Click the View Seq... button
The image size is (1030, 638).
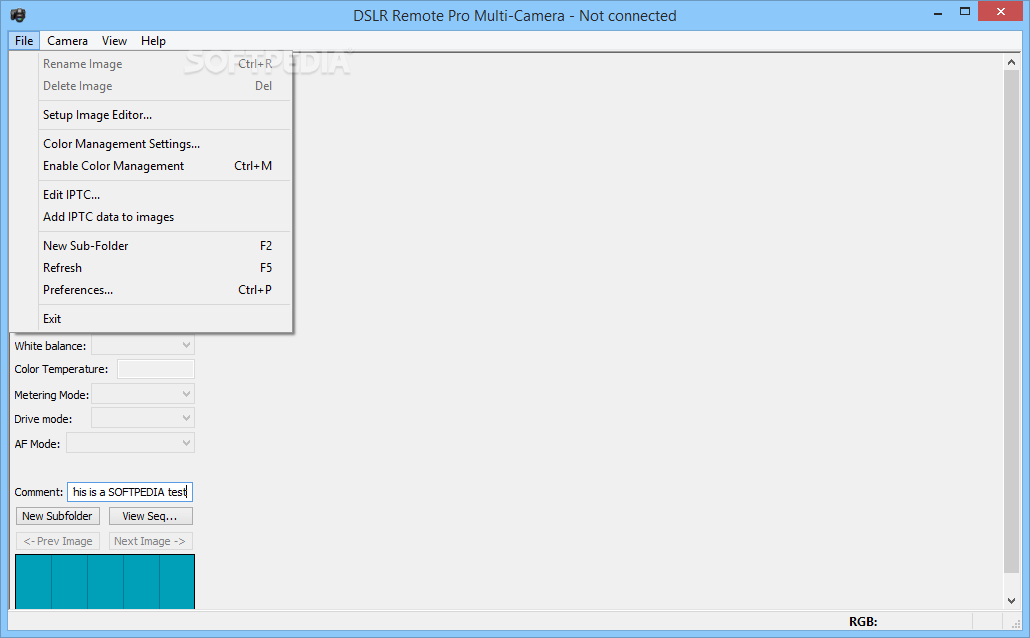tap(150, 516)
